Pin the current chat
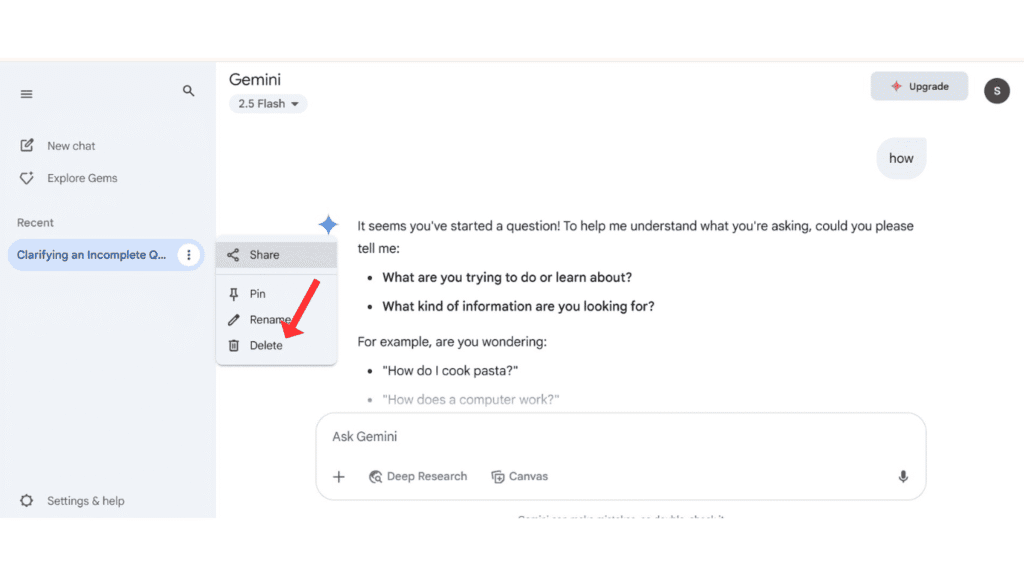The width and height of the screenshot is (1024, 576). coord(257,293)
